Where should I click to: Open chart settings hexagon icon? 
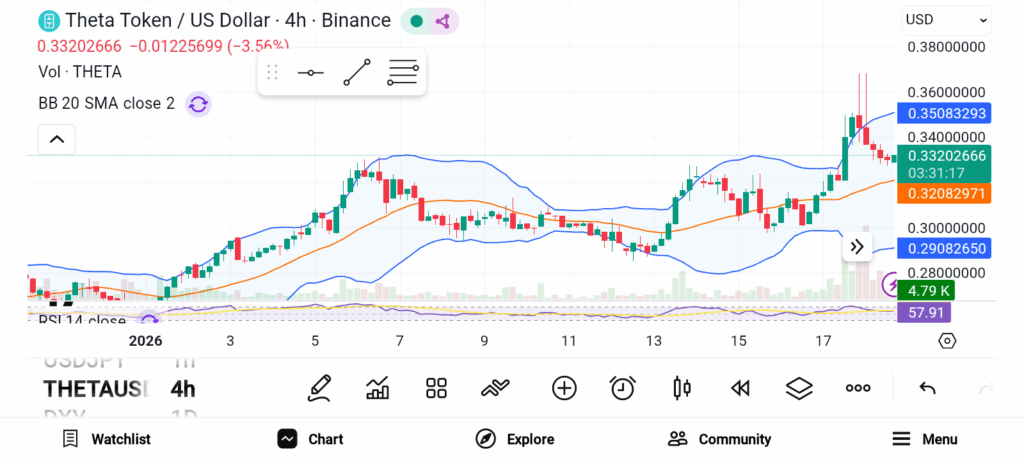click(x=947, y=341)
